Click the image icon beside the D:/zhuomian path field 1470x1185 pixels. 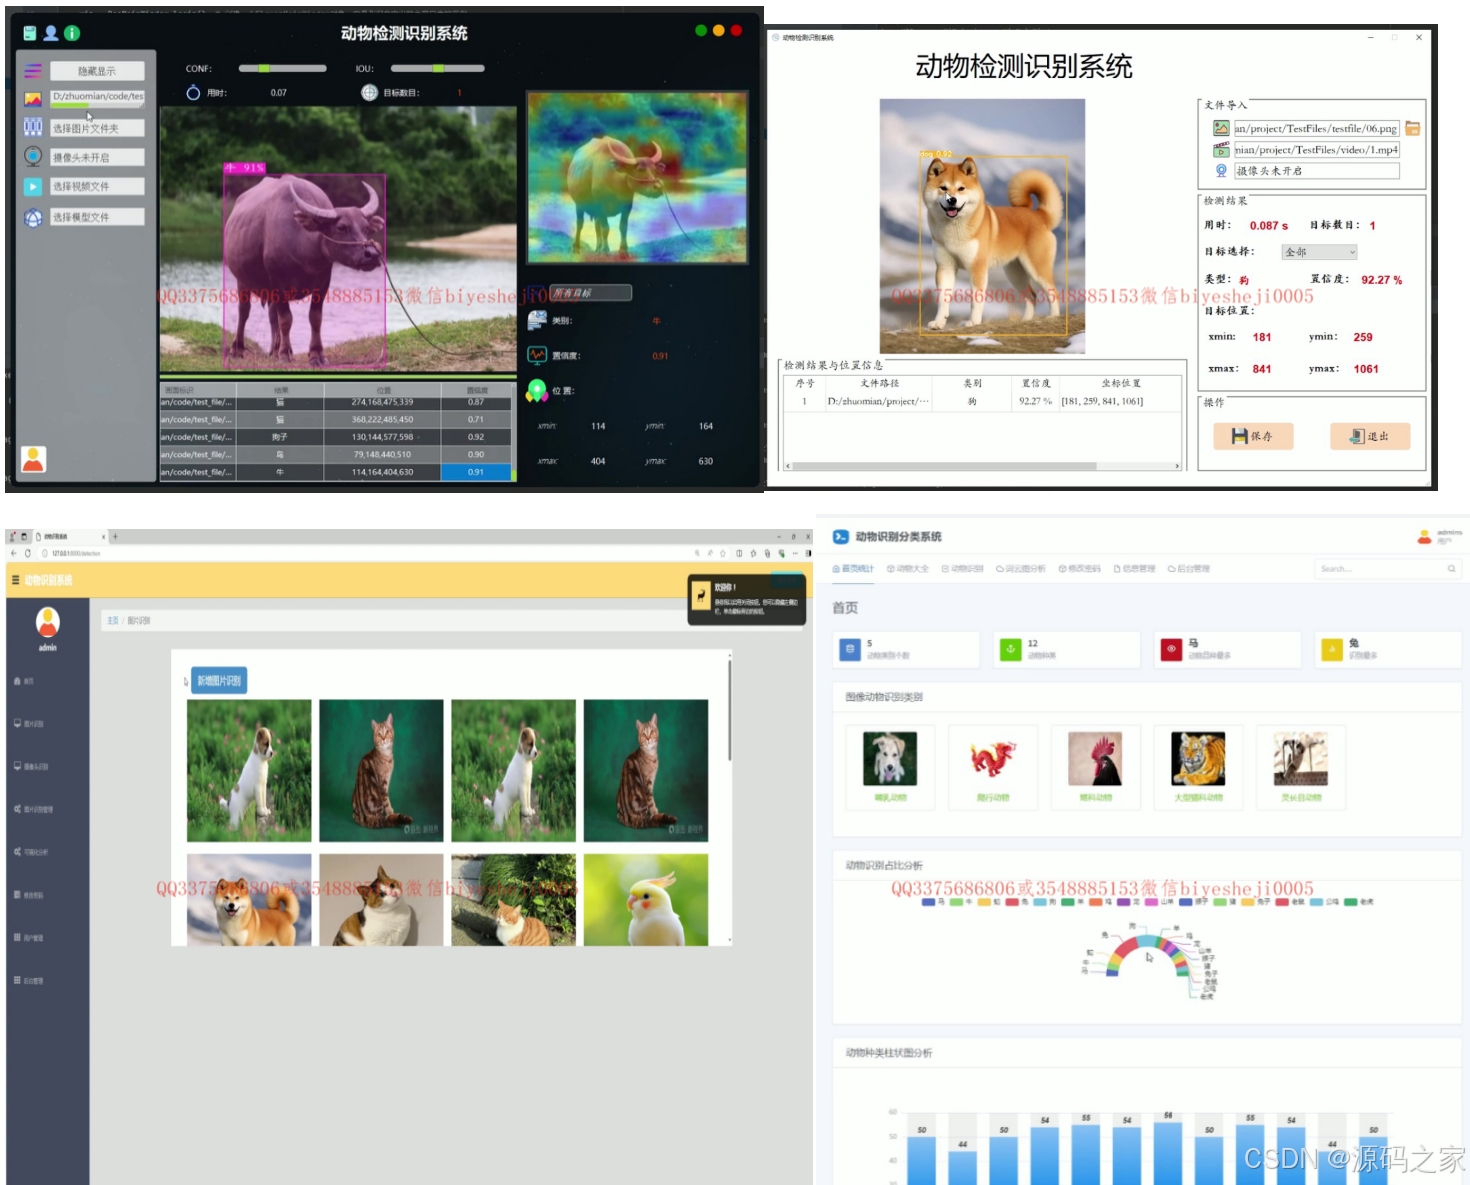(x=33, y=99)
